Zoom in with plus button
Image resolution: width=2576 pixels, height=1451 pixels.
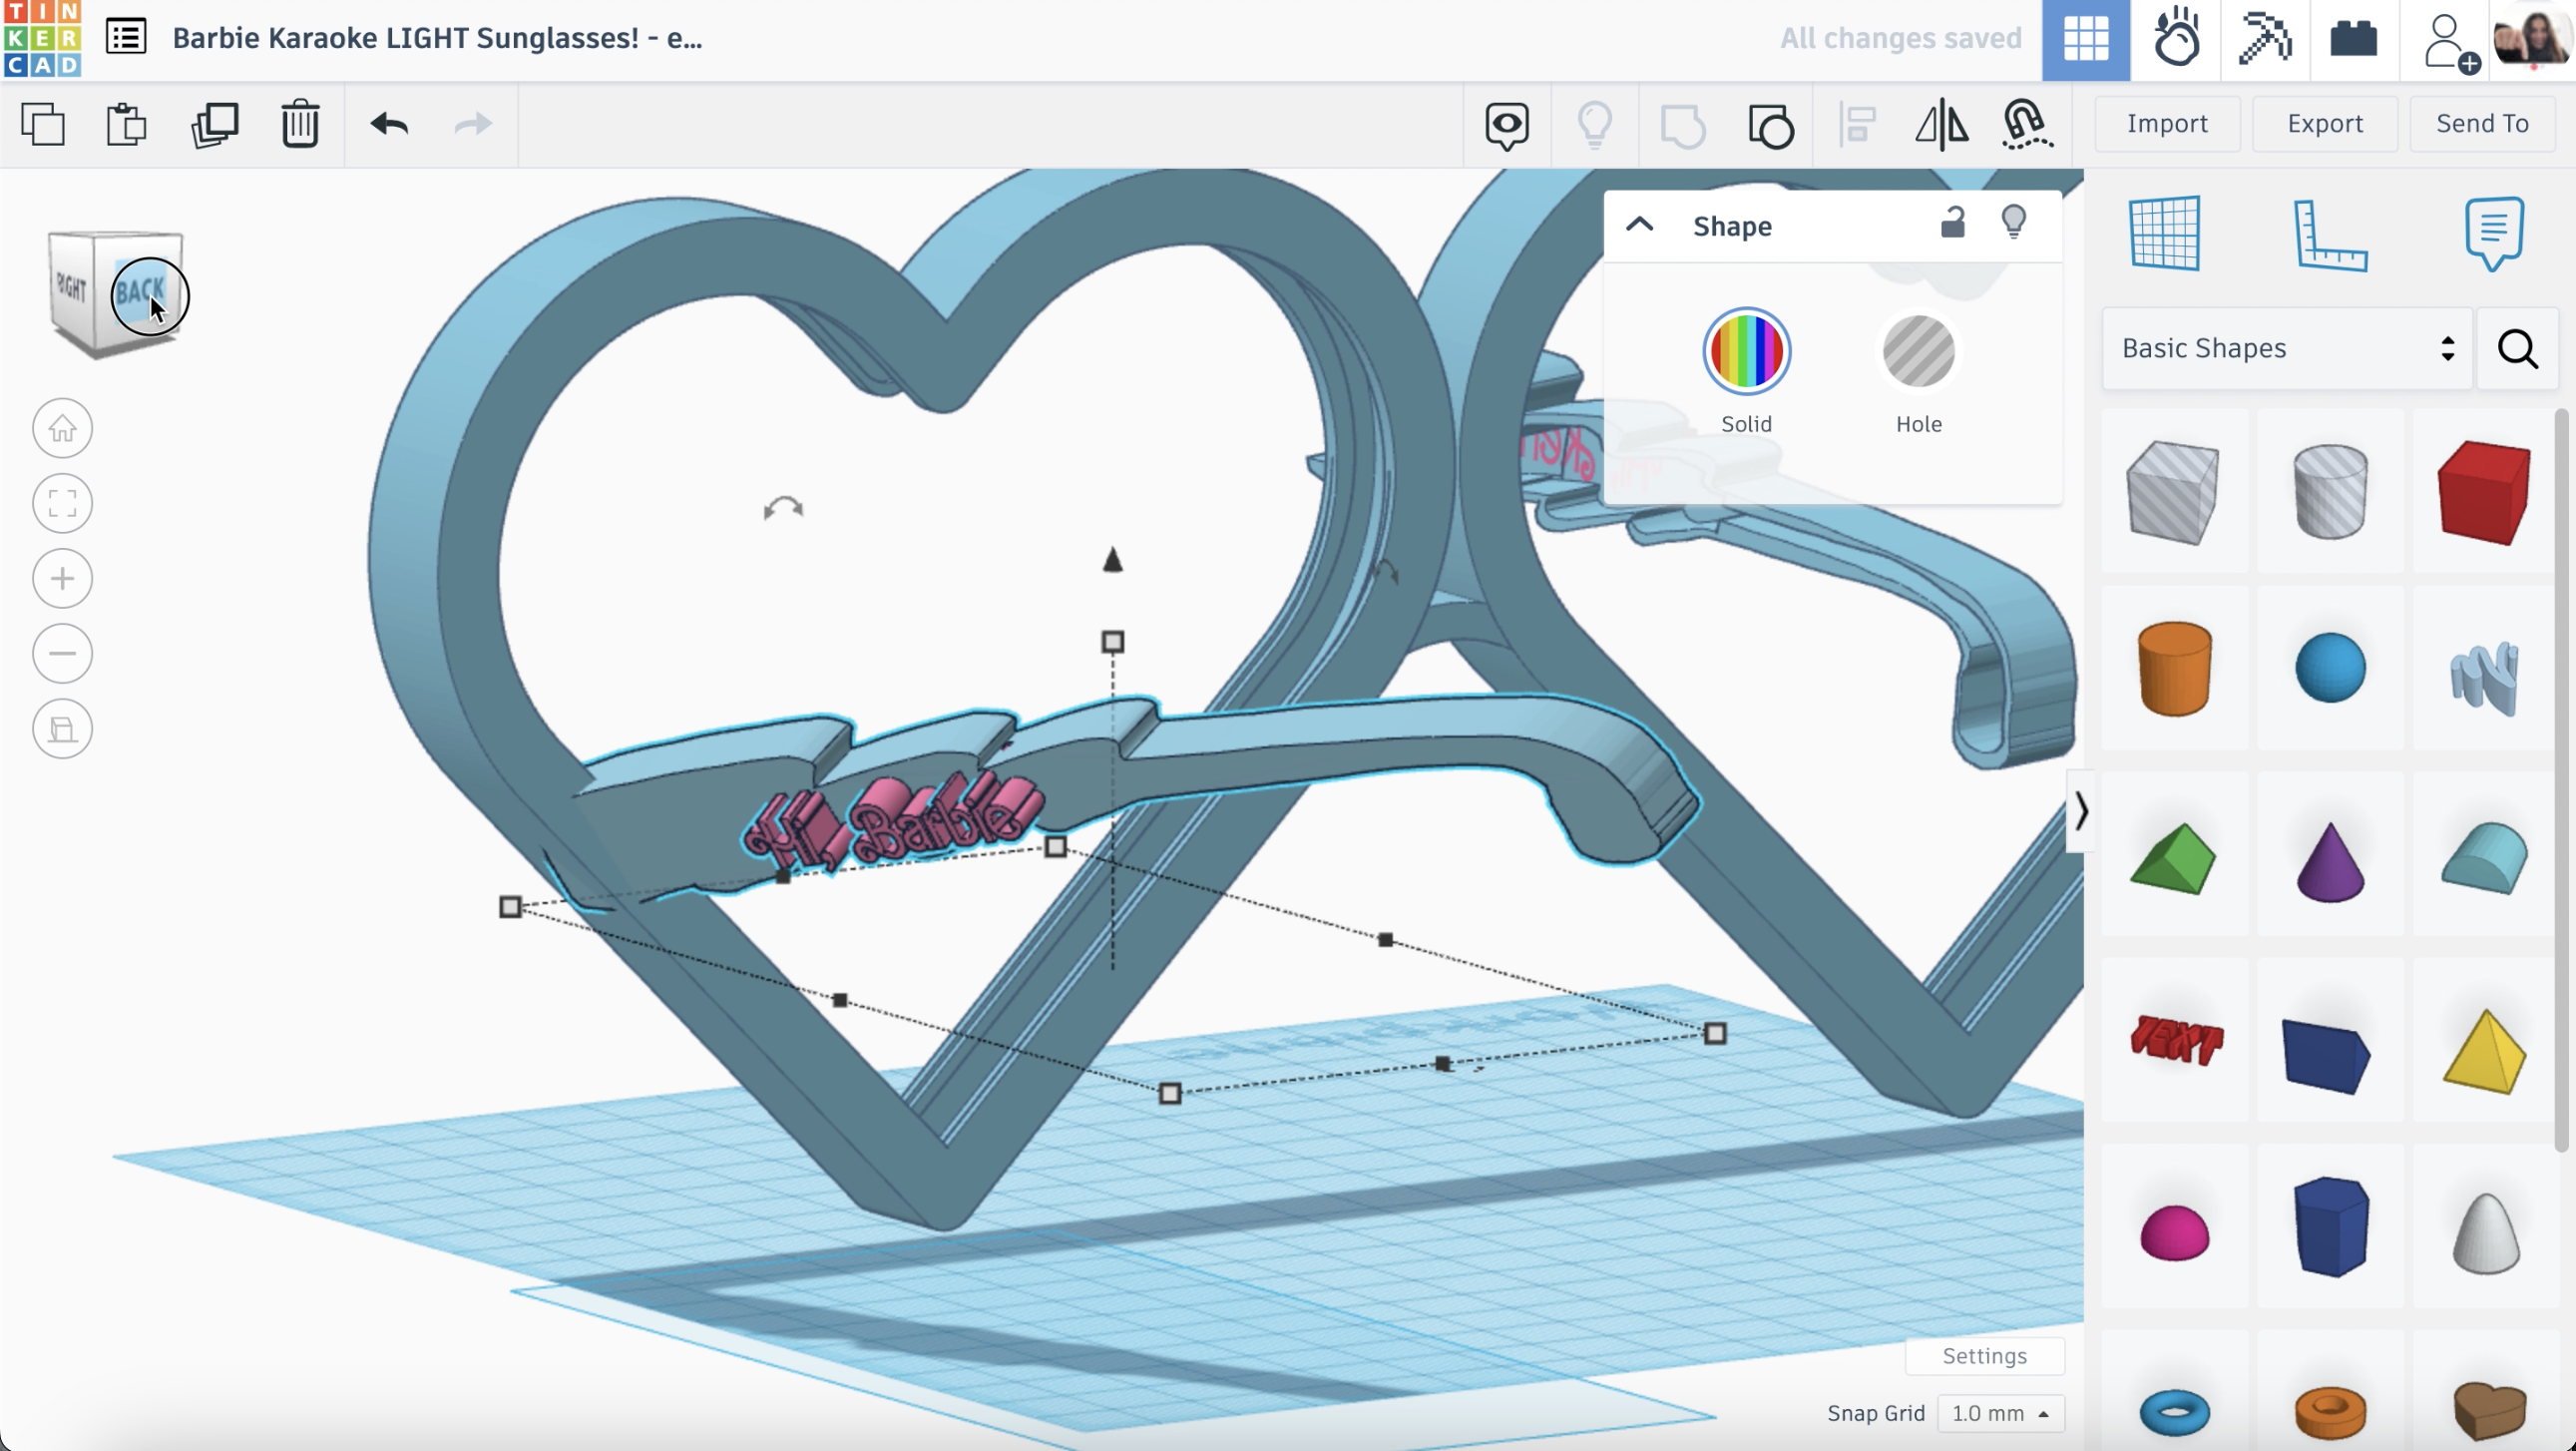tap(63, 578)
